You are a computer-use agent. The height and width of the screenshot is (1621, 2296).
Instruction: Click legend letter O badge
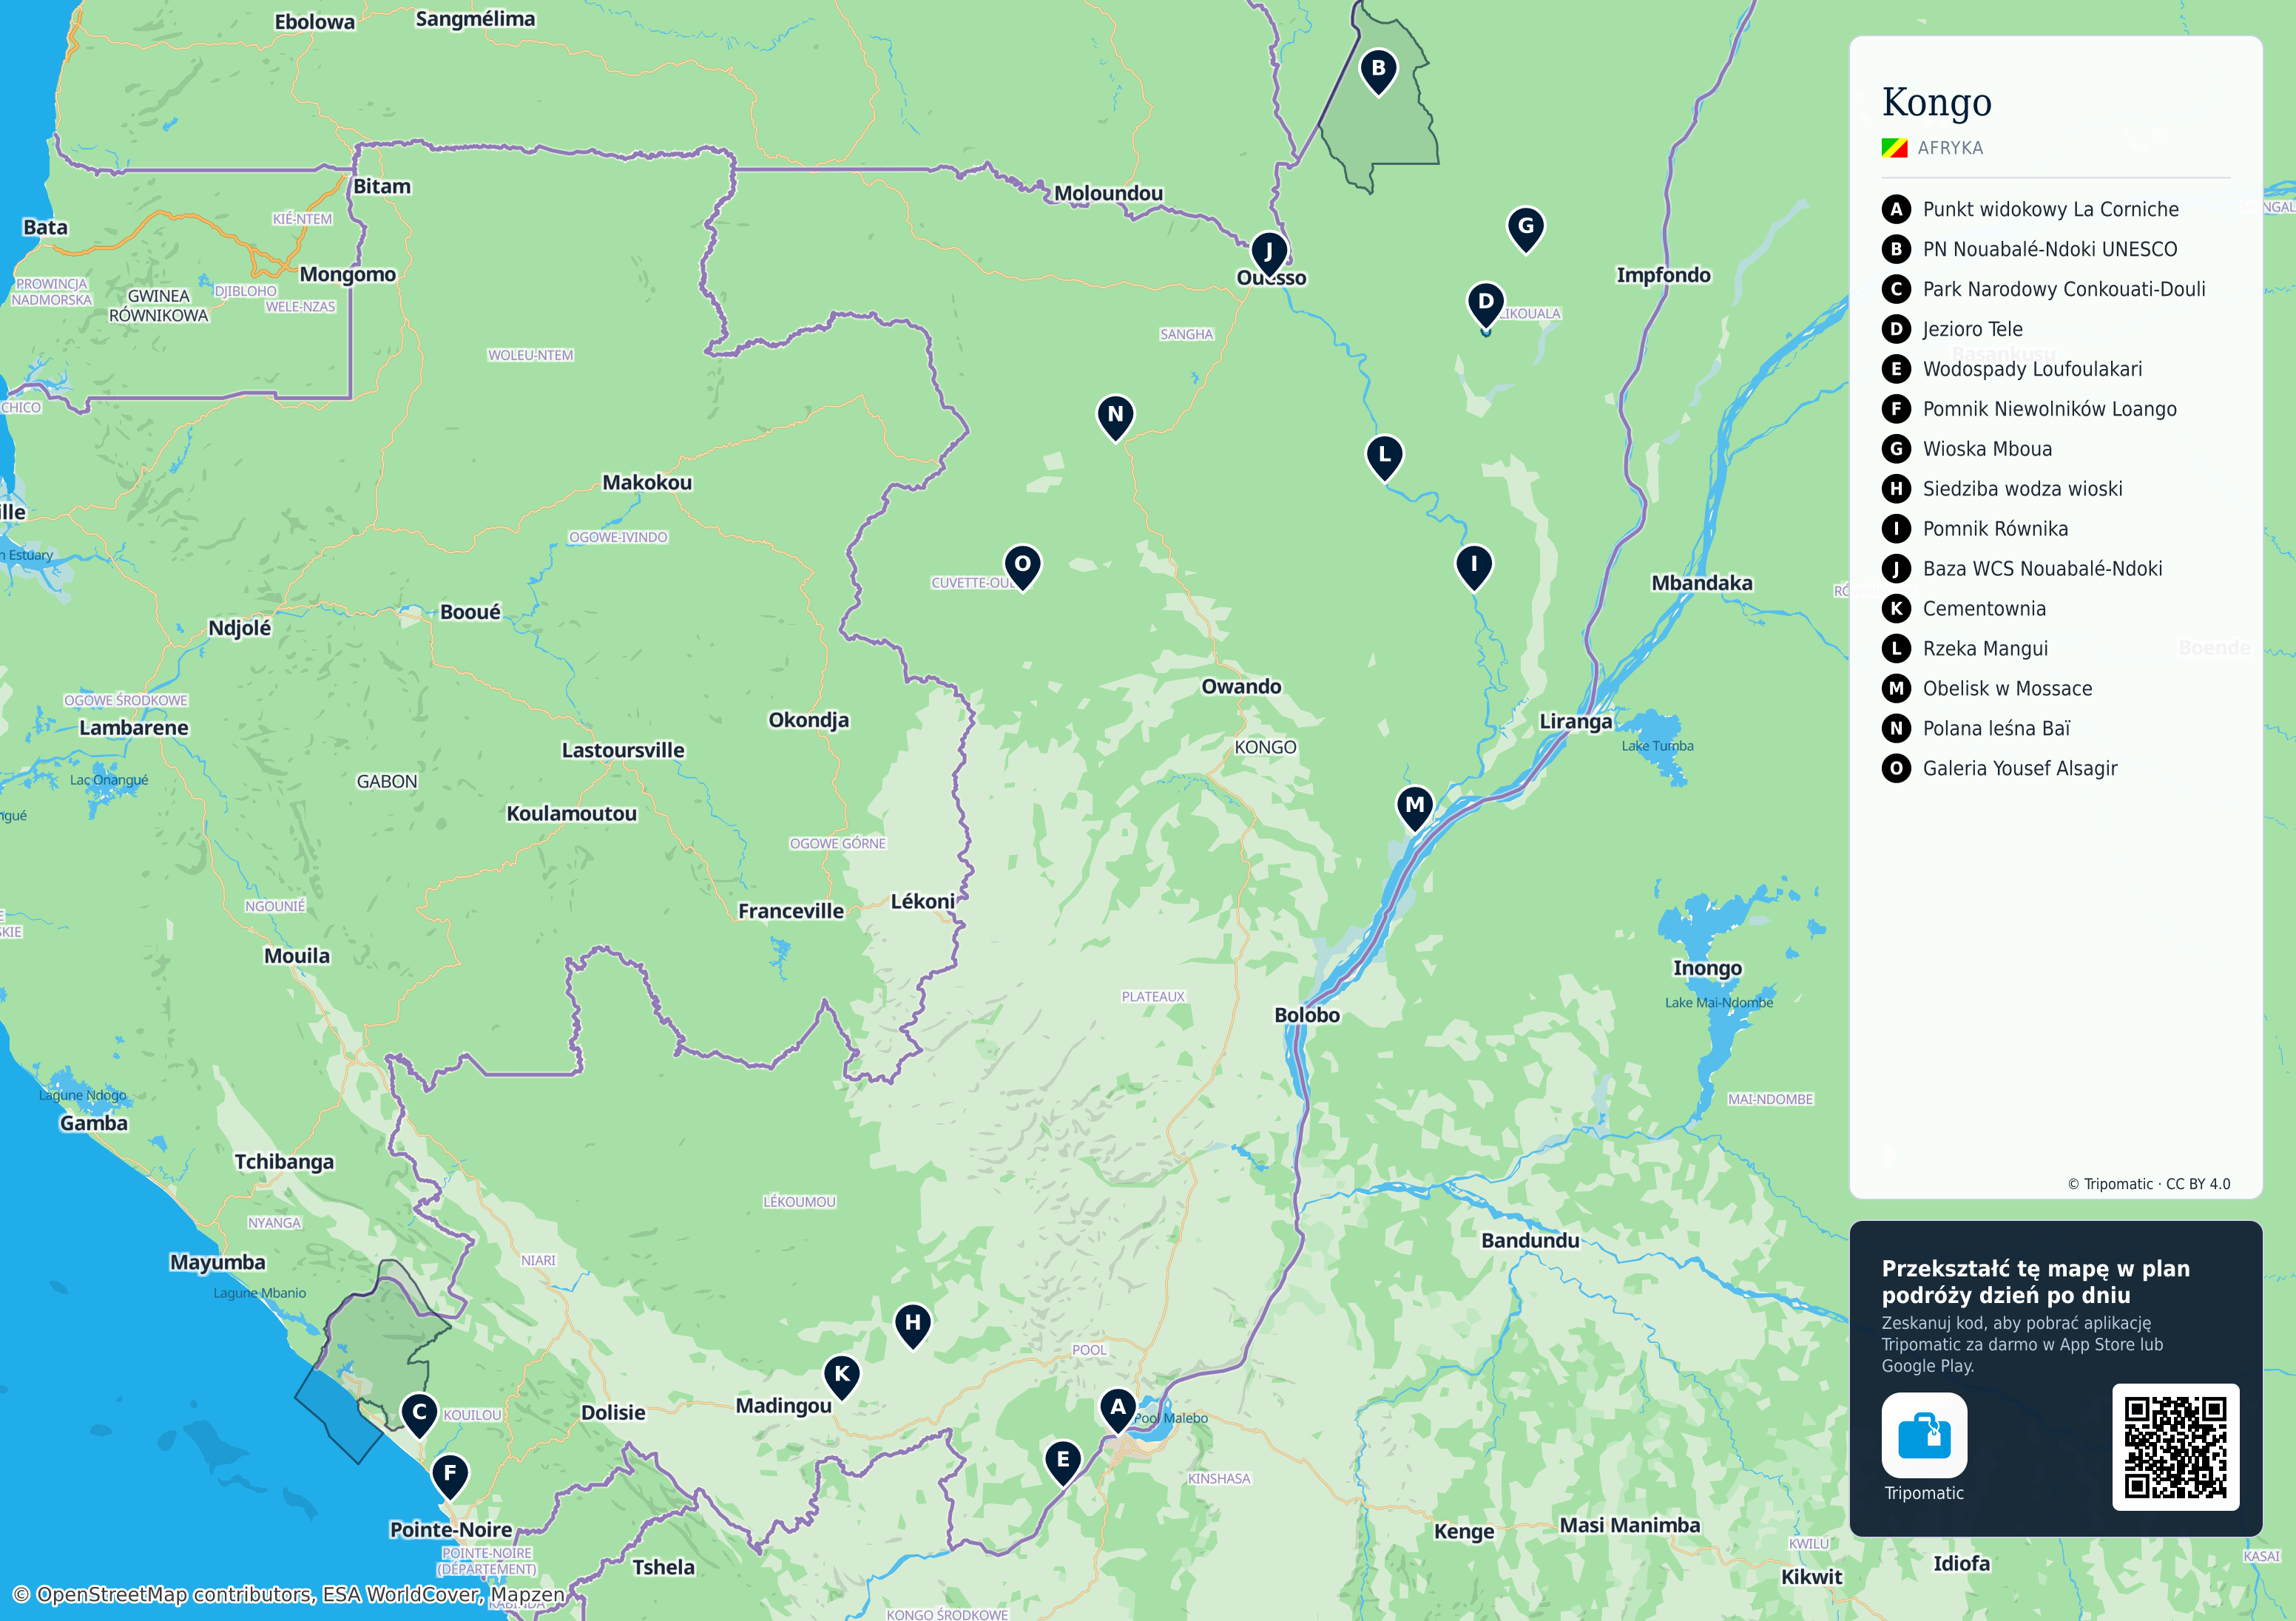1895,768
